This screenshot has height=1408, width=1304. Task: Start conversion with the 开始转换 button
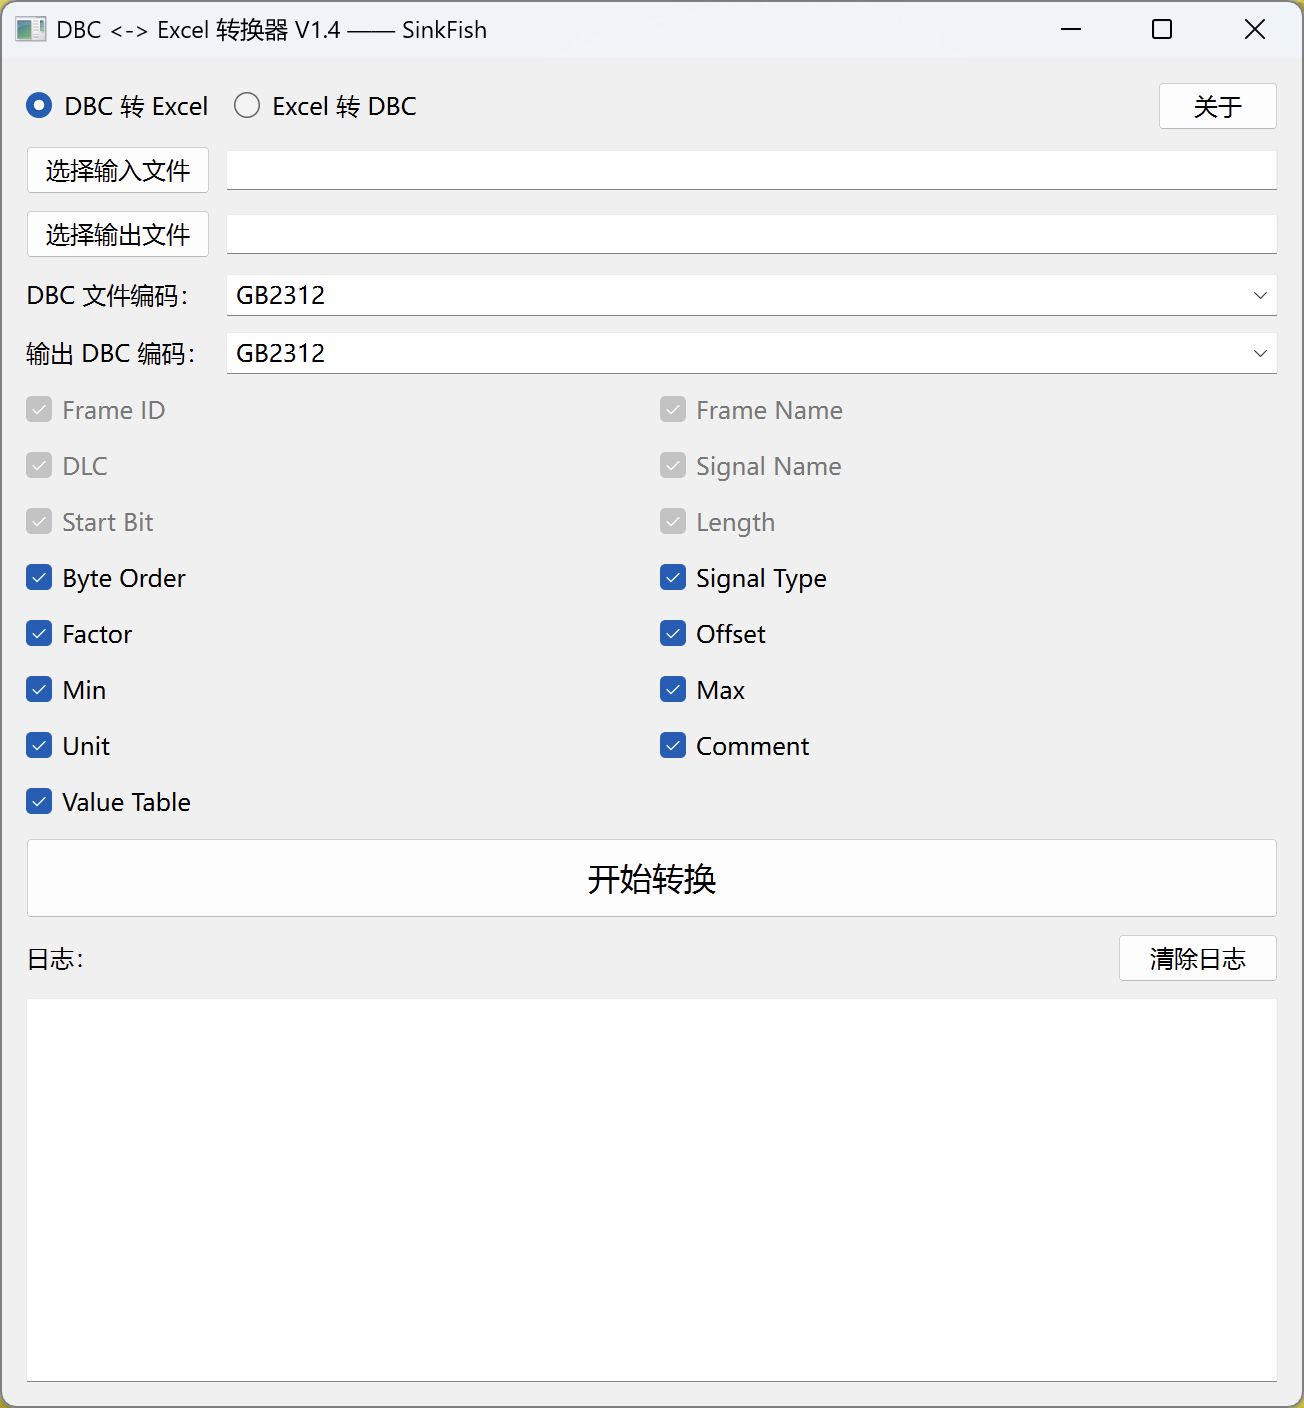pyautogui.click(x=652, y=879)
